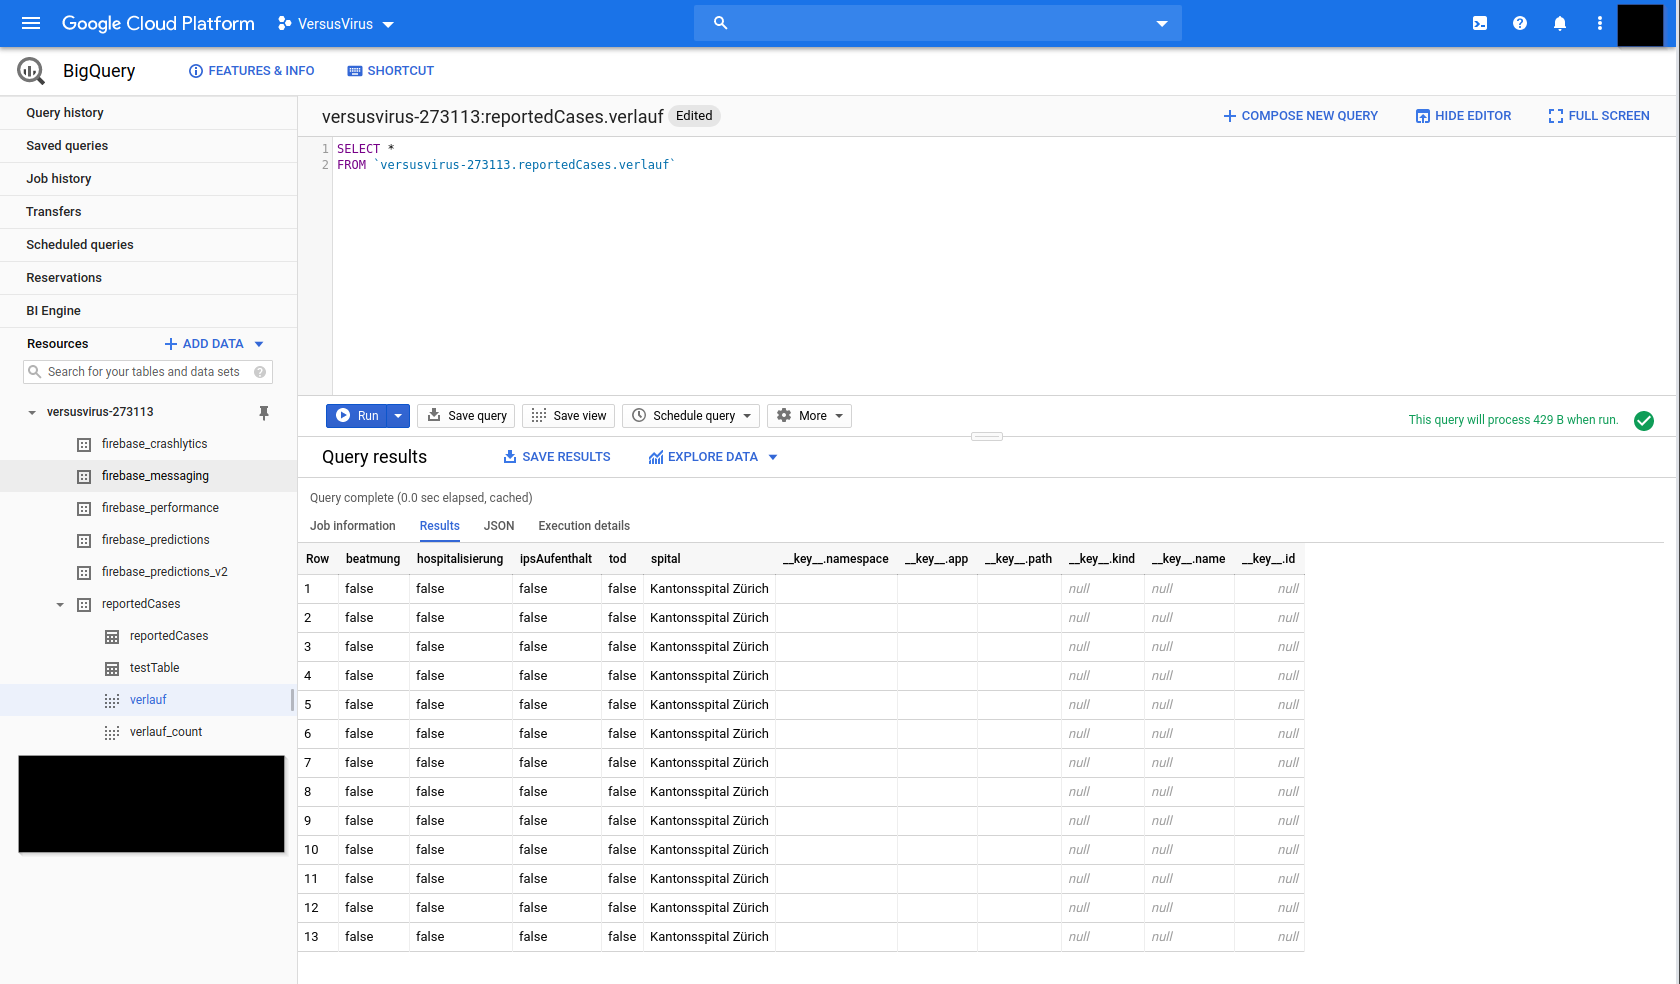Click the firebase_performance dataset icon
Viewport: 1680px width, 984px height.
84,508
